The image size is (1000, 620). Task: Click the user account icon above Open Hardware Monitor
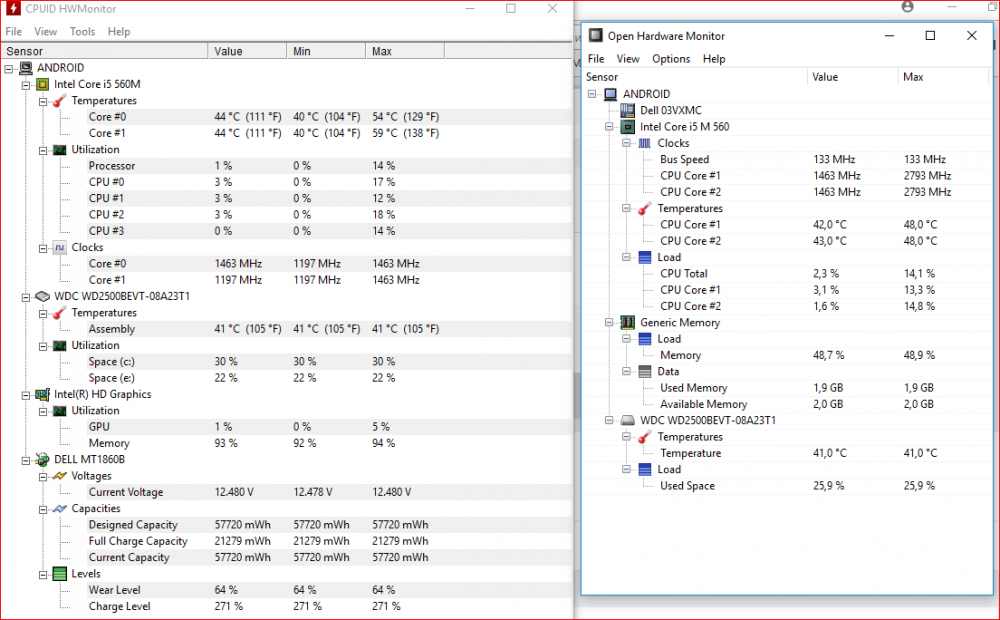click(x=908, y=6)
